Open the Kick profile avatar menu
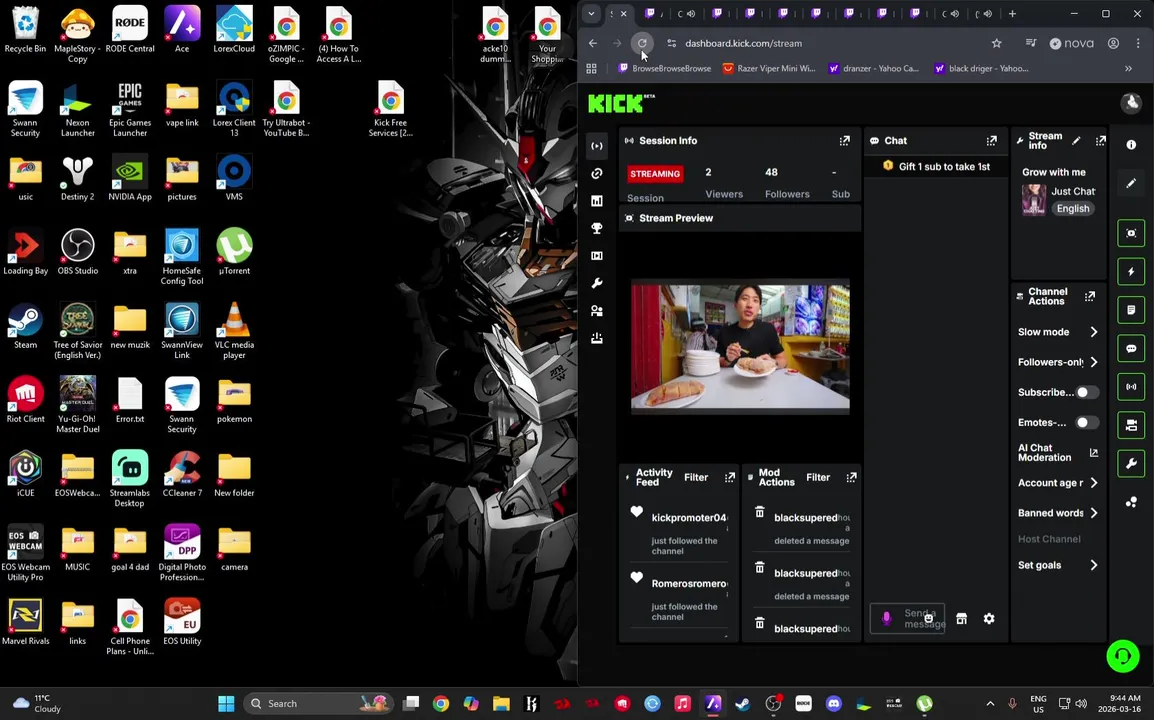 click(x=1130, y=103)
